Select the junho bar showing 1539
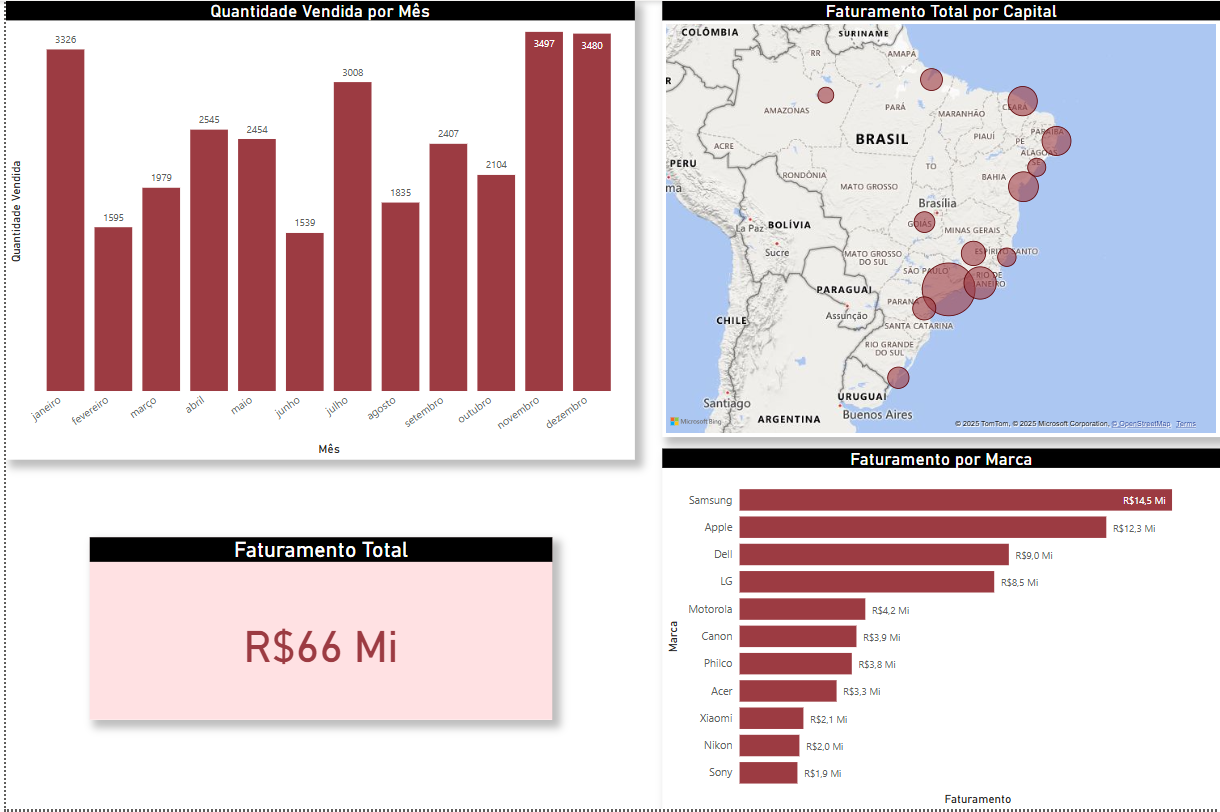The width and height of the screenshot is (1220, 812). [305, 312]
